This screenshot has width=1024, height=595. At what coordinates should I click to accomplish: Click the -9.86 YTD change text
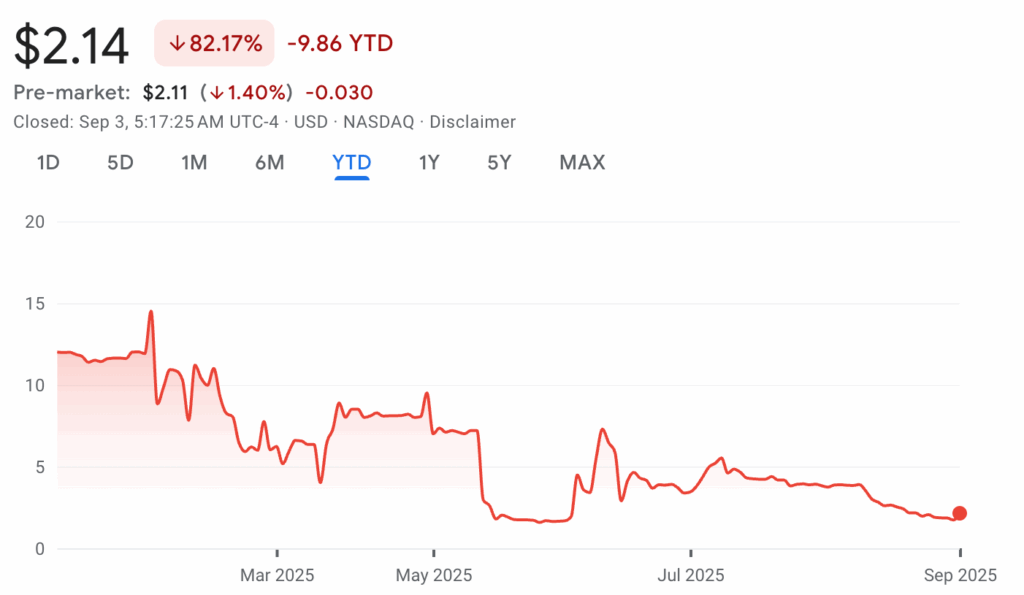[x=339, y=44]
